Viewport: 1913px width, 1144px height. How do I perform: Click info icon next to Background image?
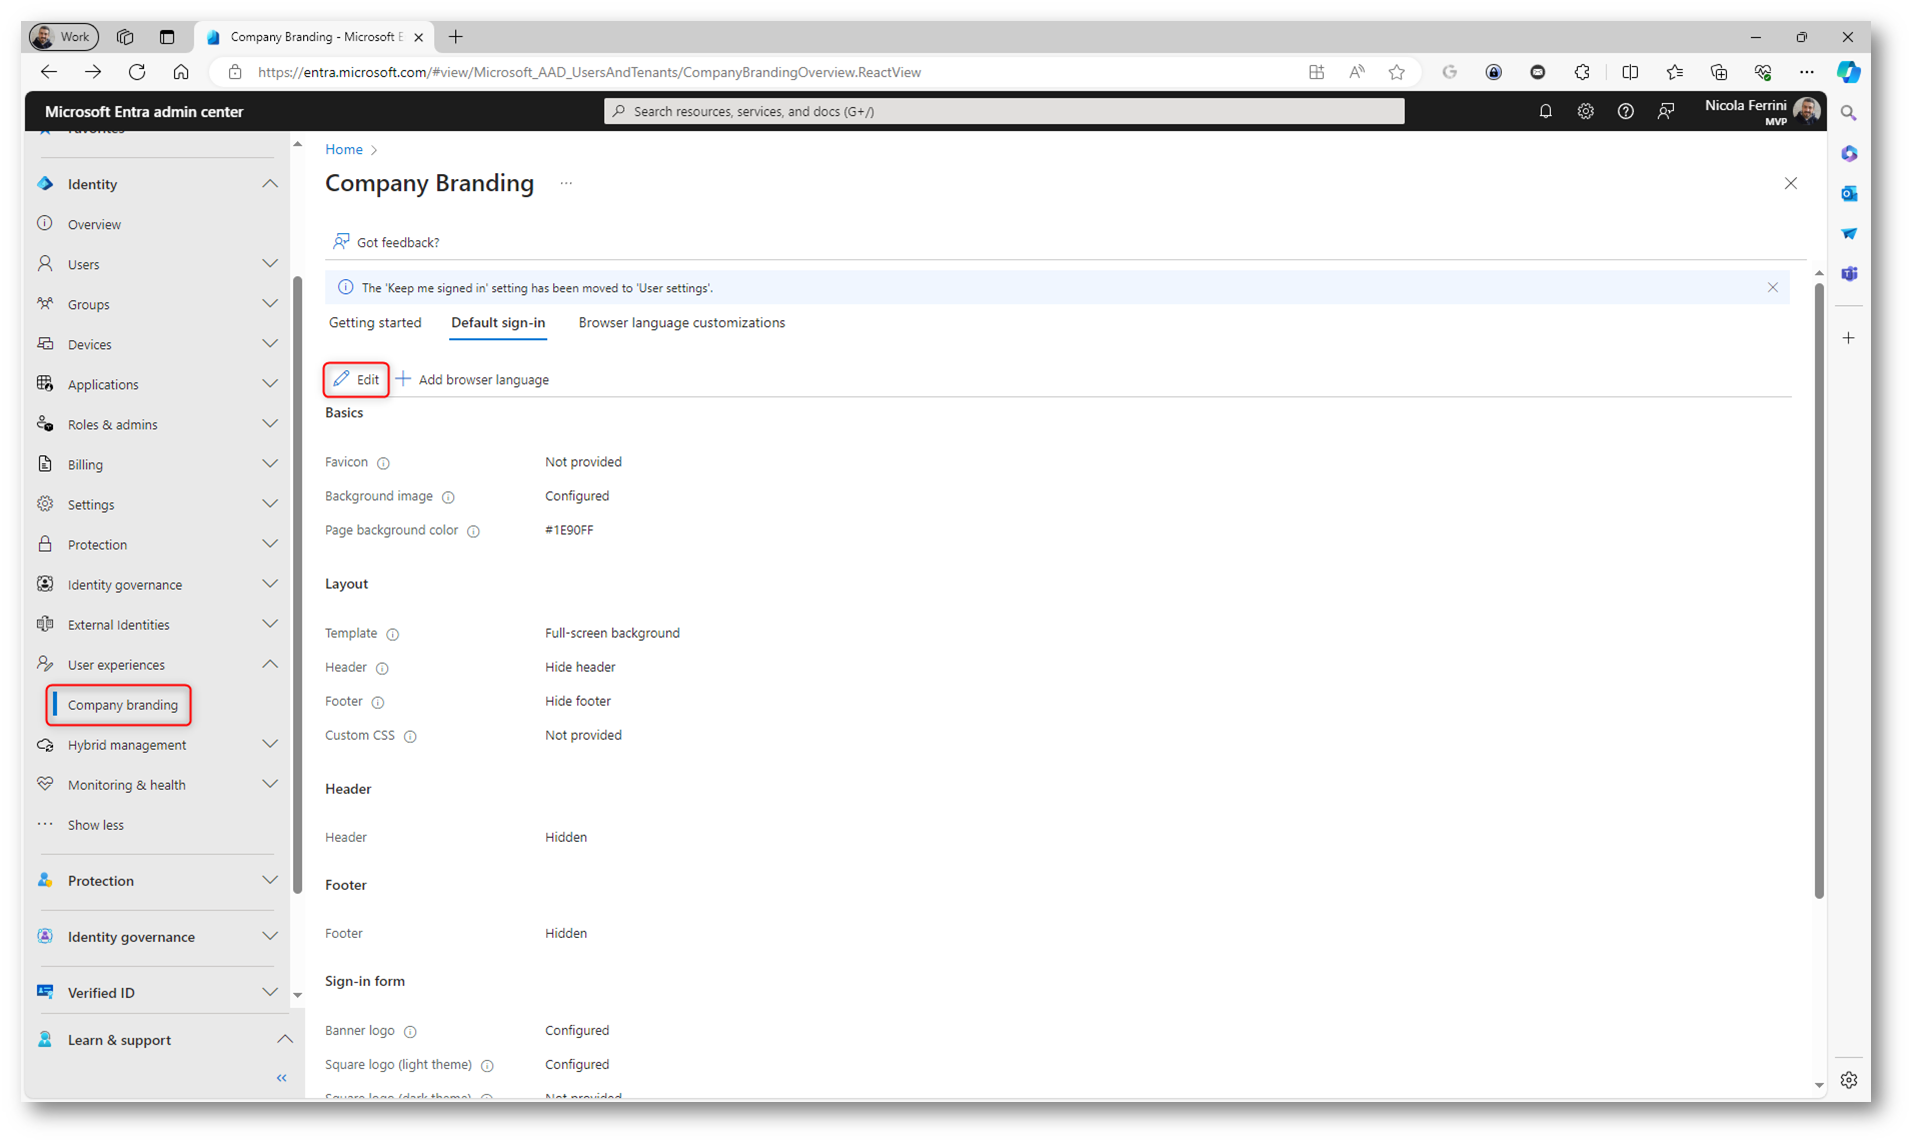point(448,497)
